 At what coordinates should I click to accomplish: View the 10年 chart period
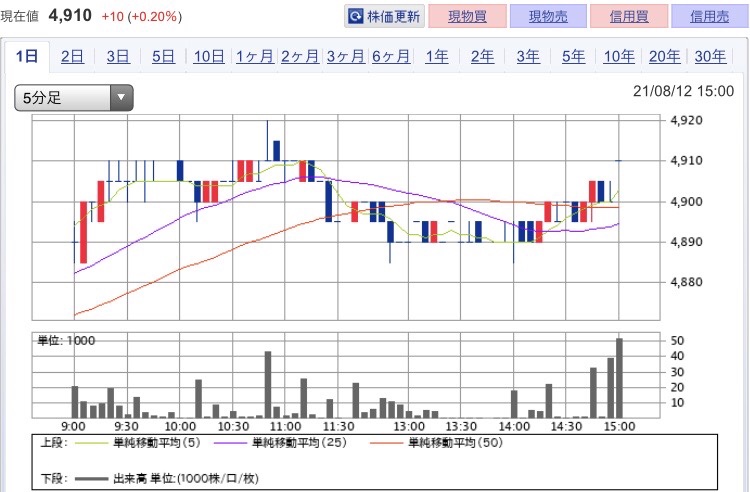[x=619, y=56]
